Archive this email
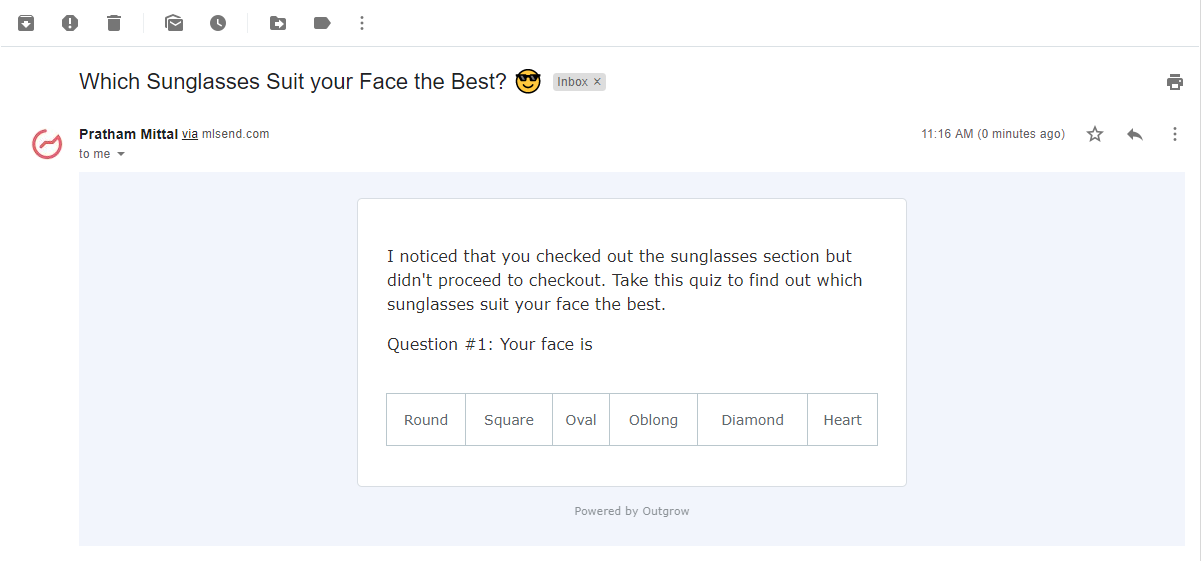 [x=26, y=23]
